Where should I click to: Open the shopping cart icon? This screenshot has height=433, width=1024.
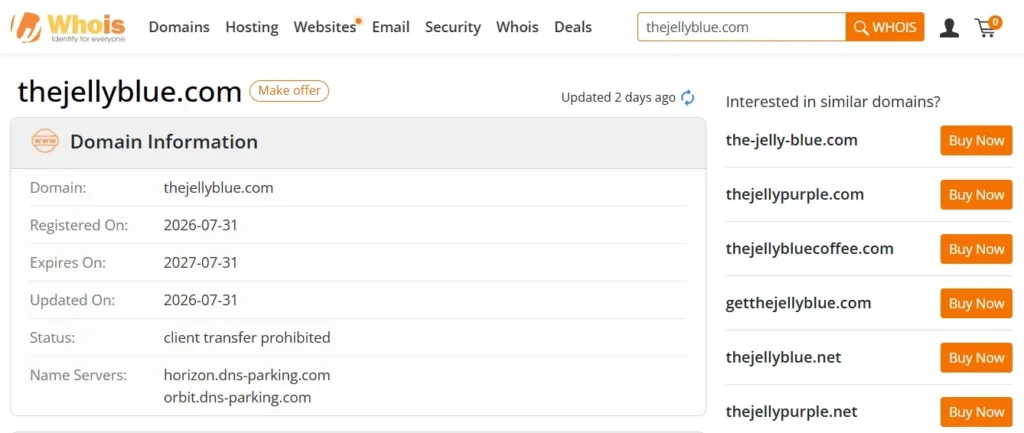[x=987, y=26]
